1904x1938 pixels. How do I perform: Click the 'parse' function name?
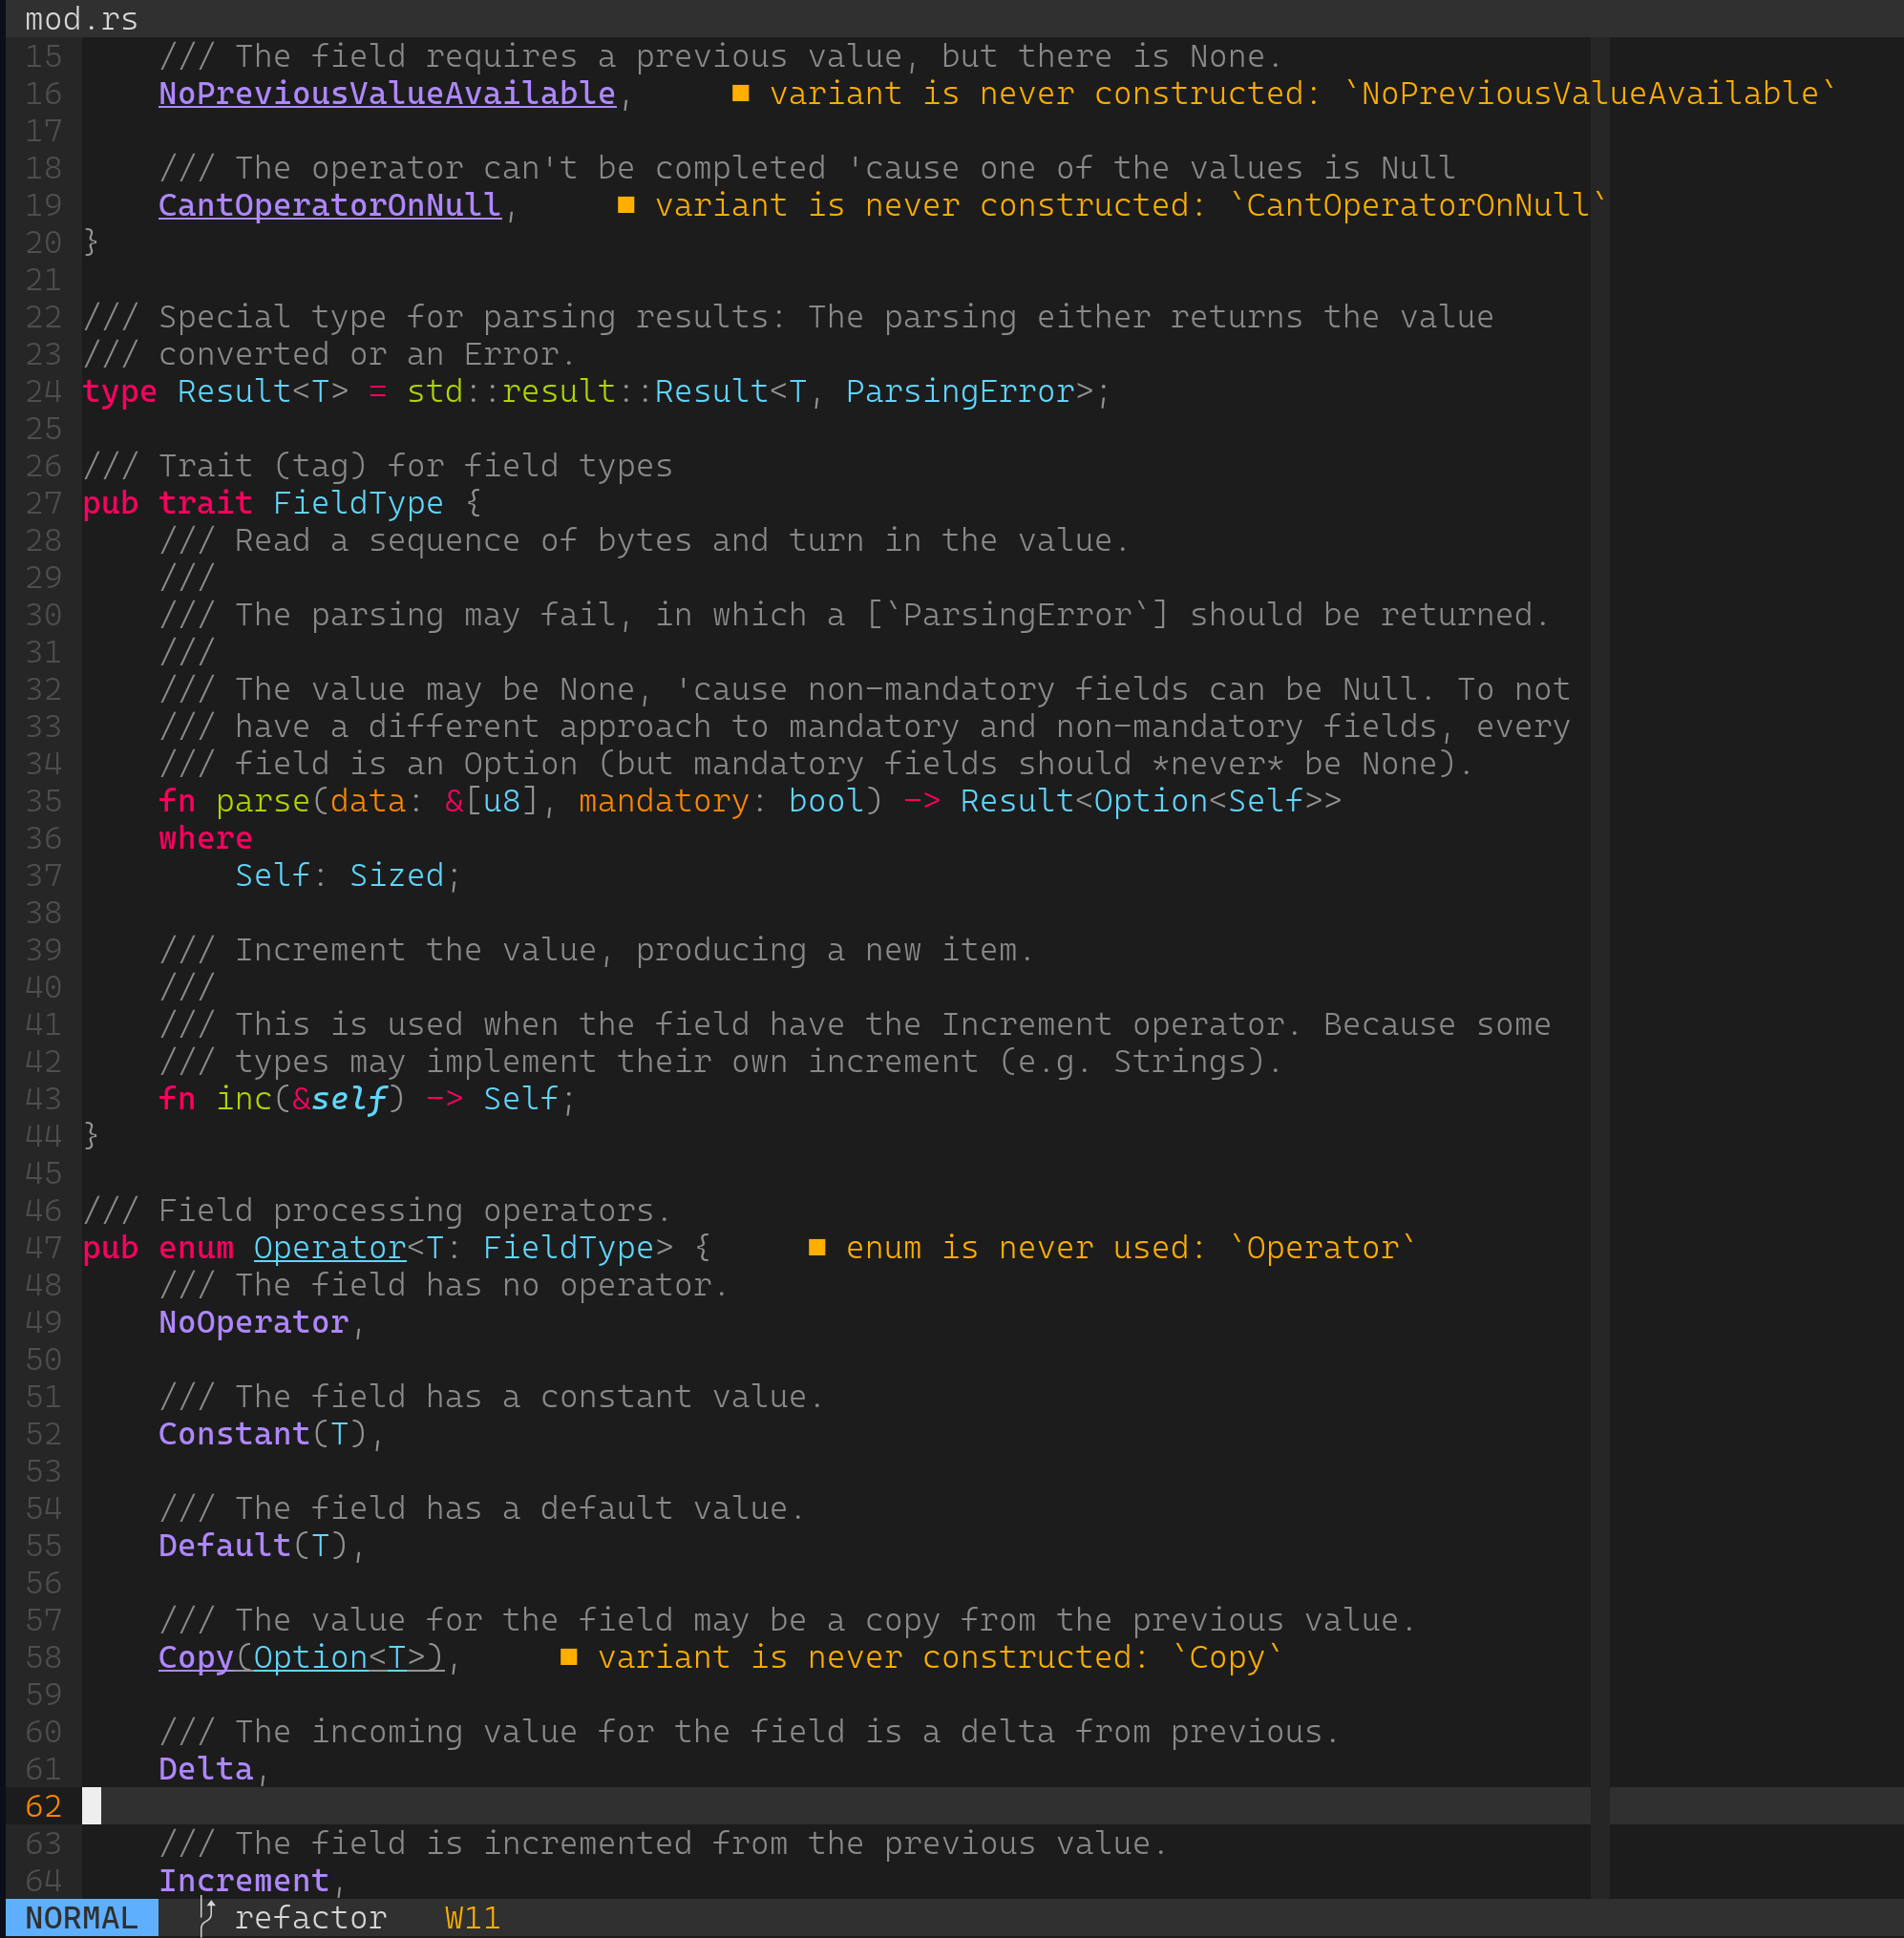263,801
